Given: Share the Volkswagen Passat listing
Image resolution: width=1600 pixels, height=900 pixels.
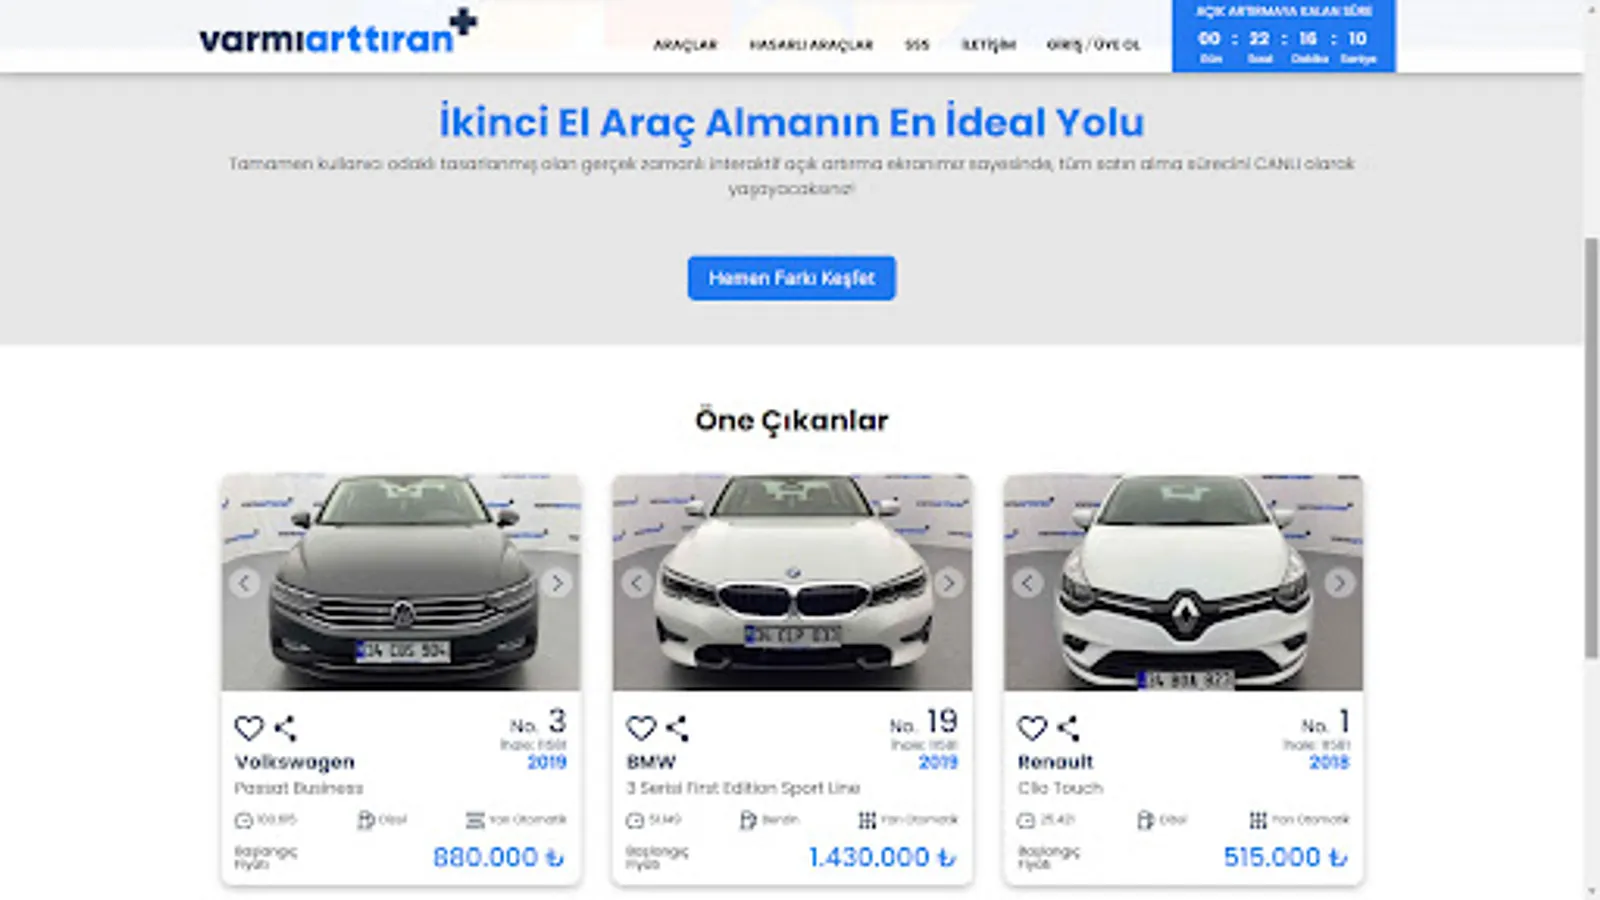Looking at the screenshot, I should [285, 728].
